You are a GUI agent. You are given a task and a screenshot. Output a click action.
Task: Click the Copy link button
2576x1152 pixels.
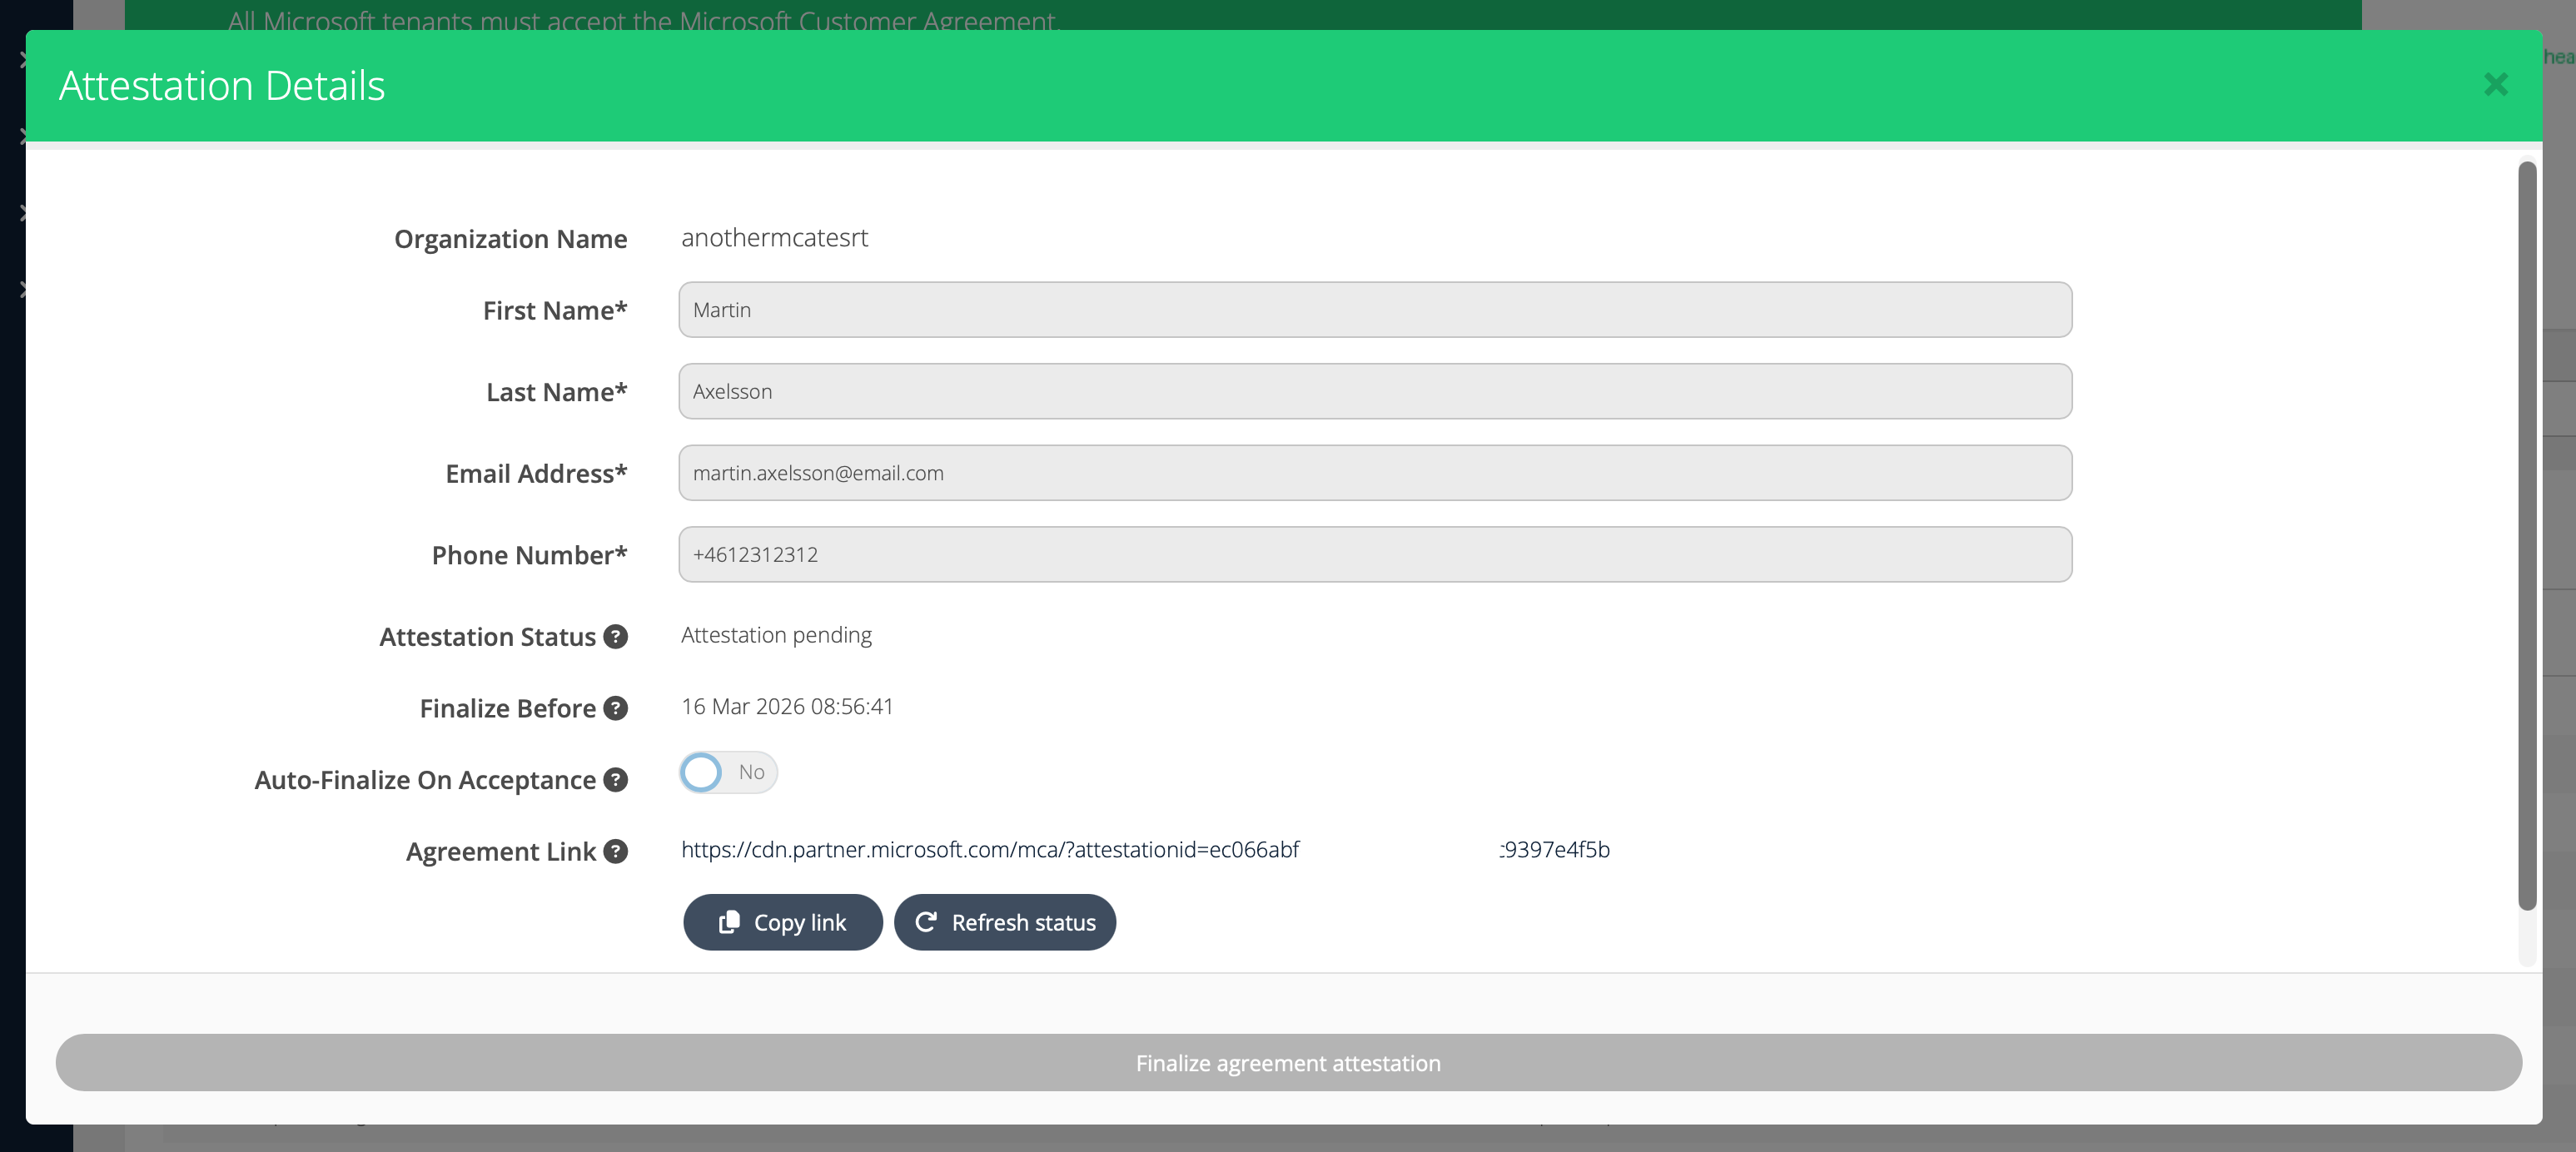point(782,922)
